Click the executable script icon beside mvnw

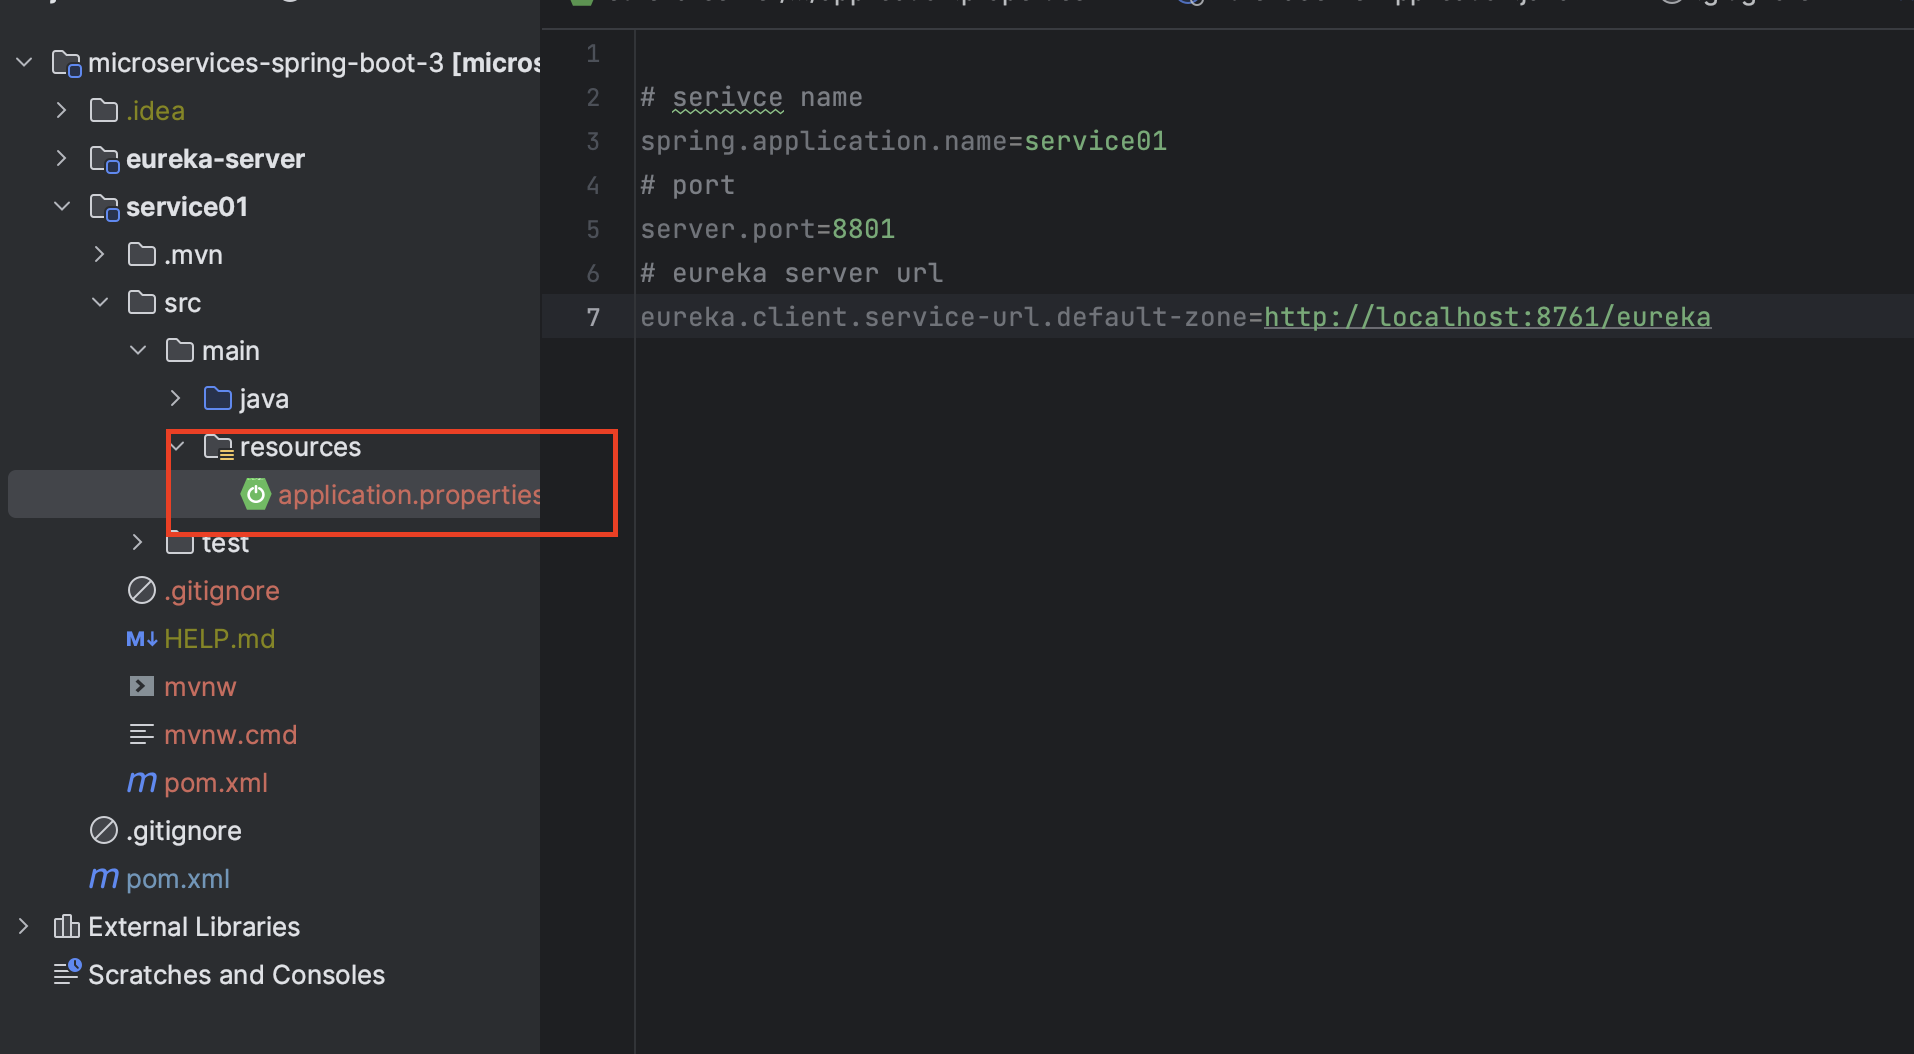[141, 686]
